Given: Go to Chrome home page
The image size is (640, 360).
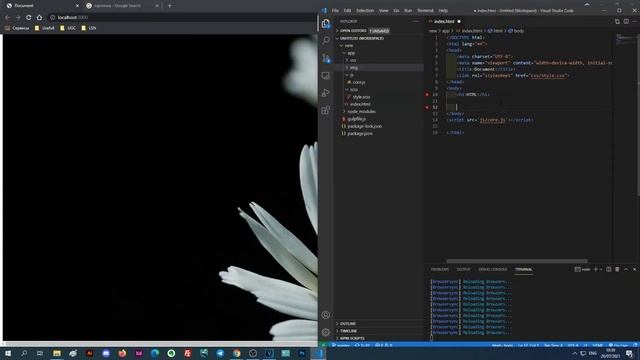Looking at the screenshot, I should [x=39, y=18].
